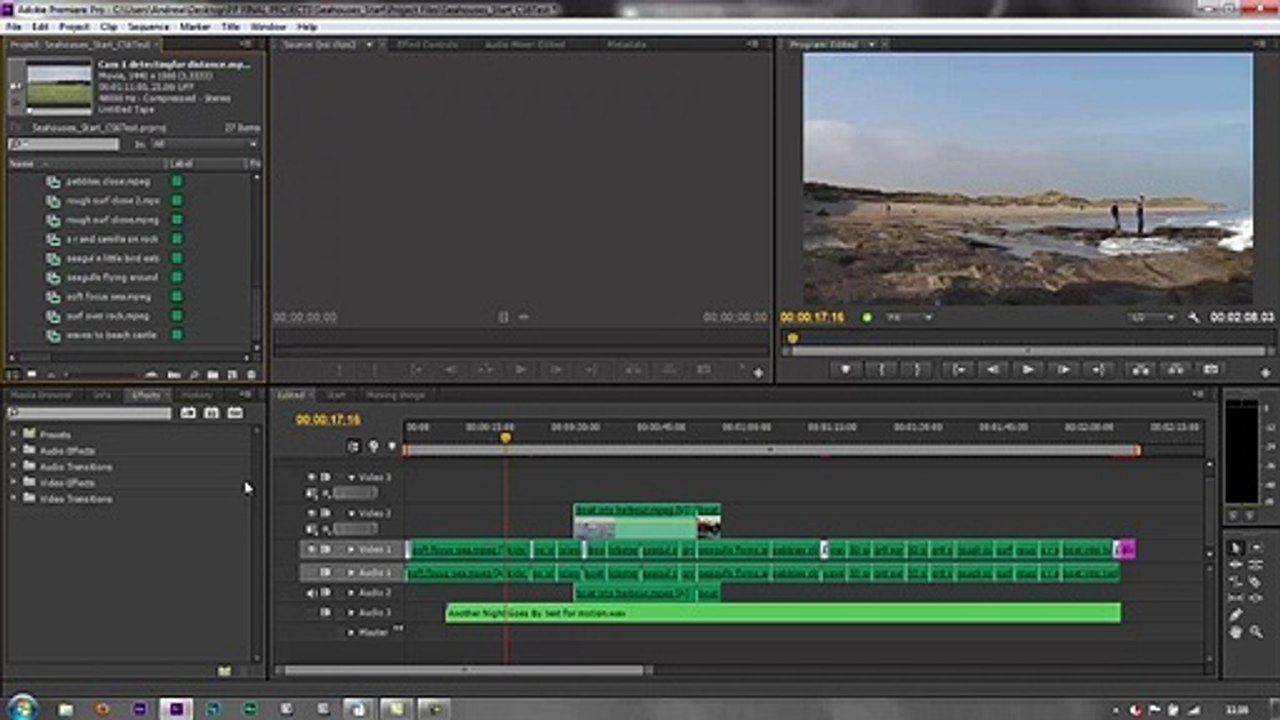1280x720 pixels.
Task: Toggle Video 1 track output eye
Action: [x=311, y=549]
